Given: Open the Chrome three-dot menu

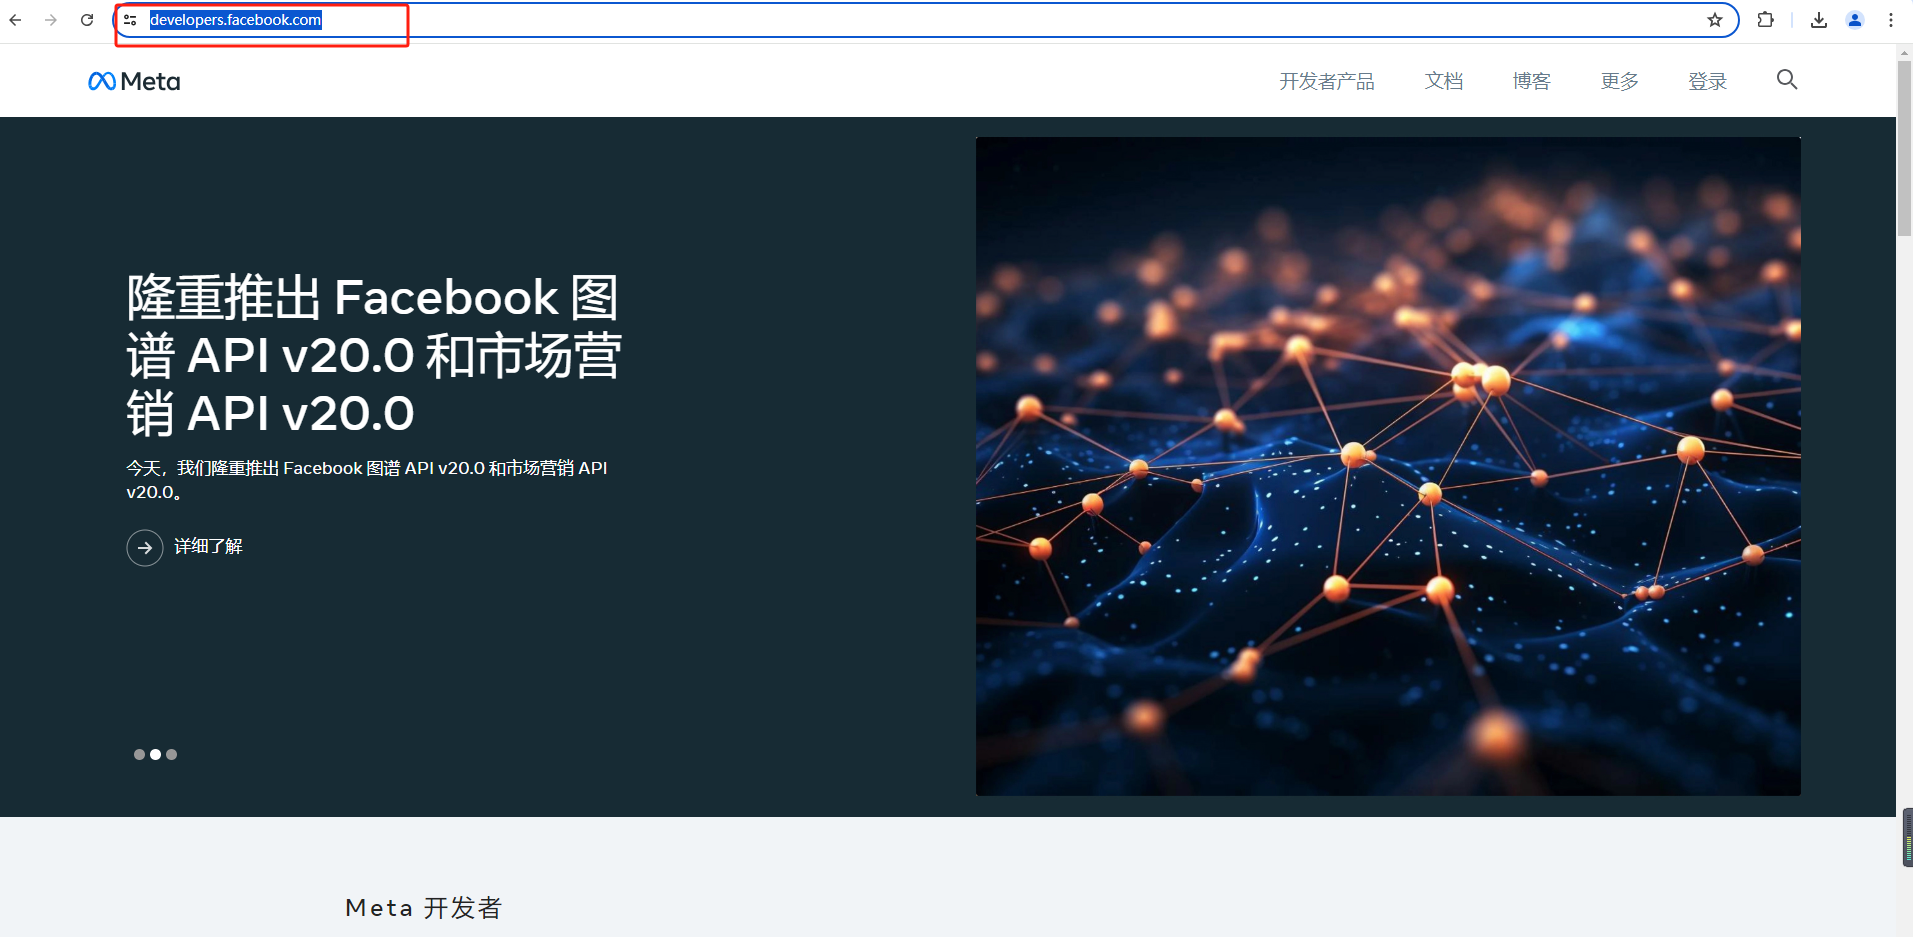Looking at the screenshot, I should pyautogui.click(x=1891, y=20).
